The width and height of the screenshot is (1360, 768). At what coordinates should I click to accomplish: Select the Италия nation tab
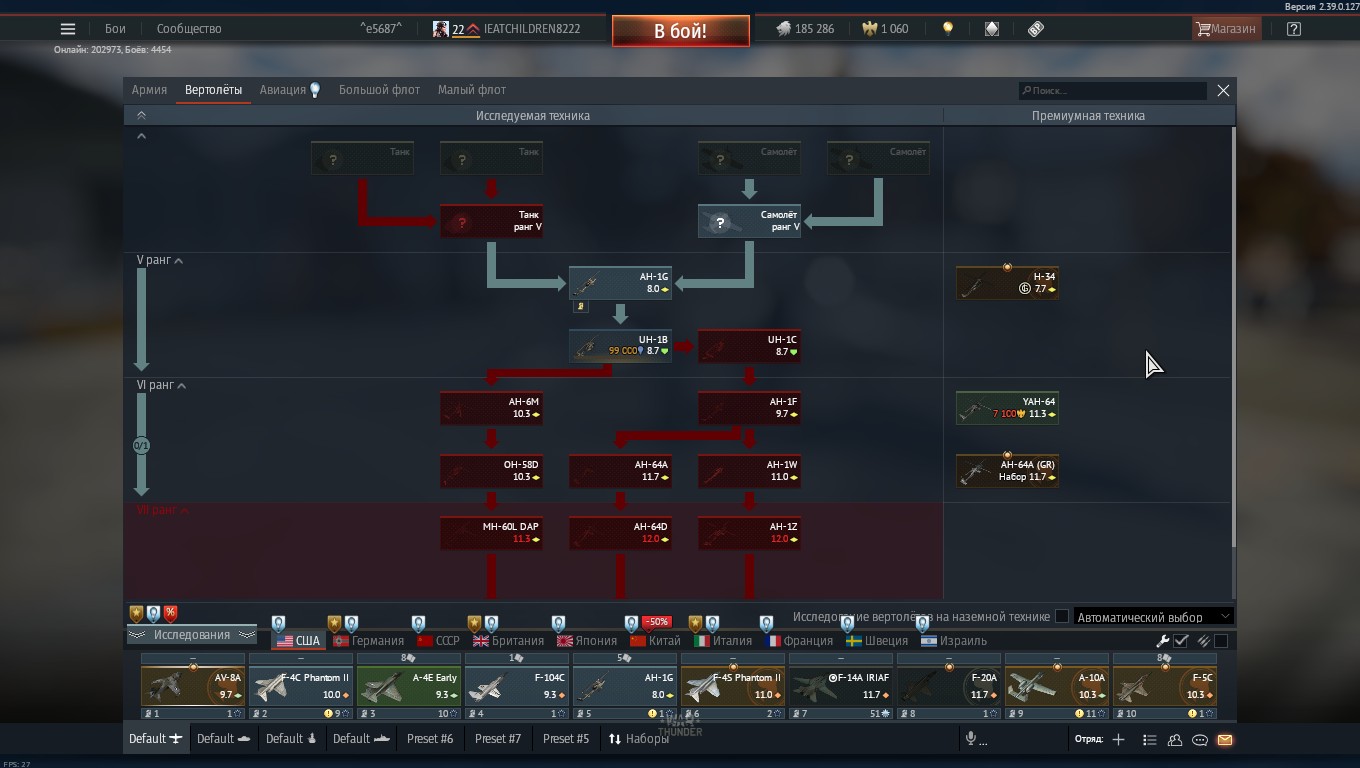[723, 641]
